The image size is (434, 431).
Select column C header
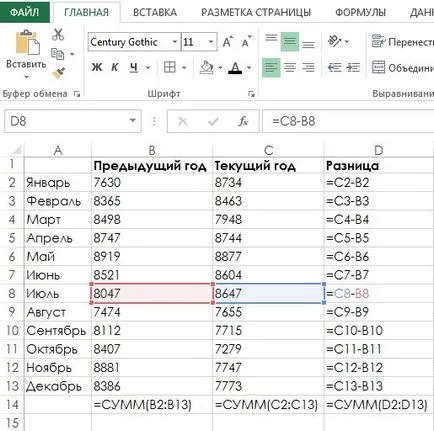point(268,150)
